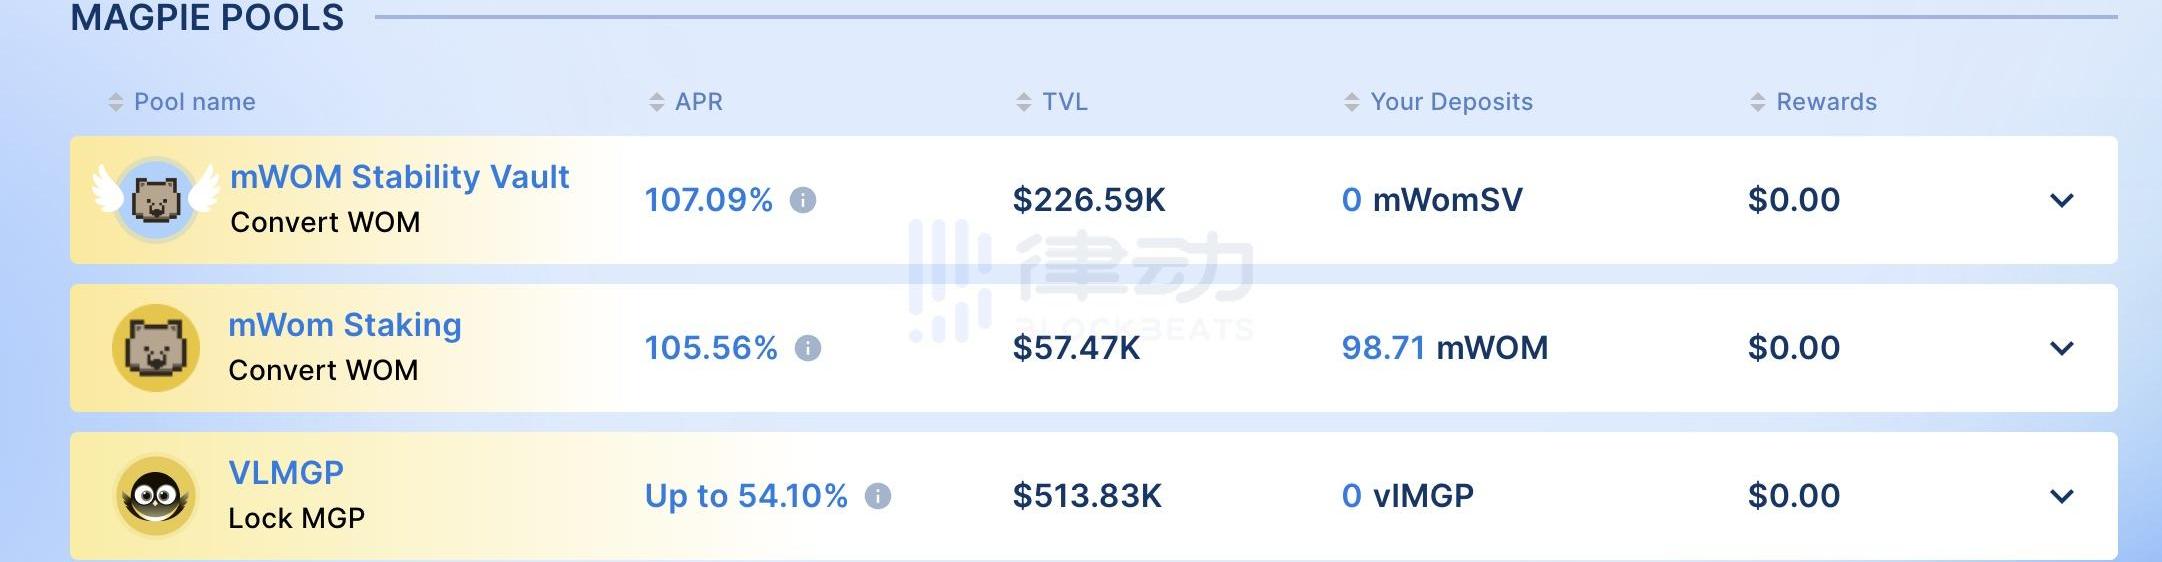Expand the VLMGP pool row
2162x562 pixels.
coord(2062,496)
